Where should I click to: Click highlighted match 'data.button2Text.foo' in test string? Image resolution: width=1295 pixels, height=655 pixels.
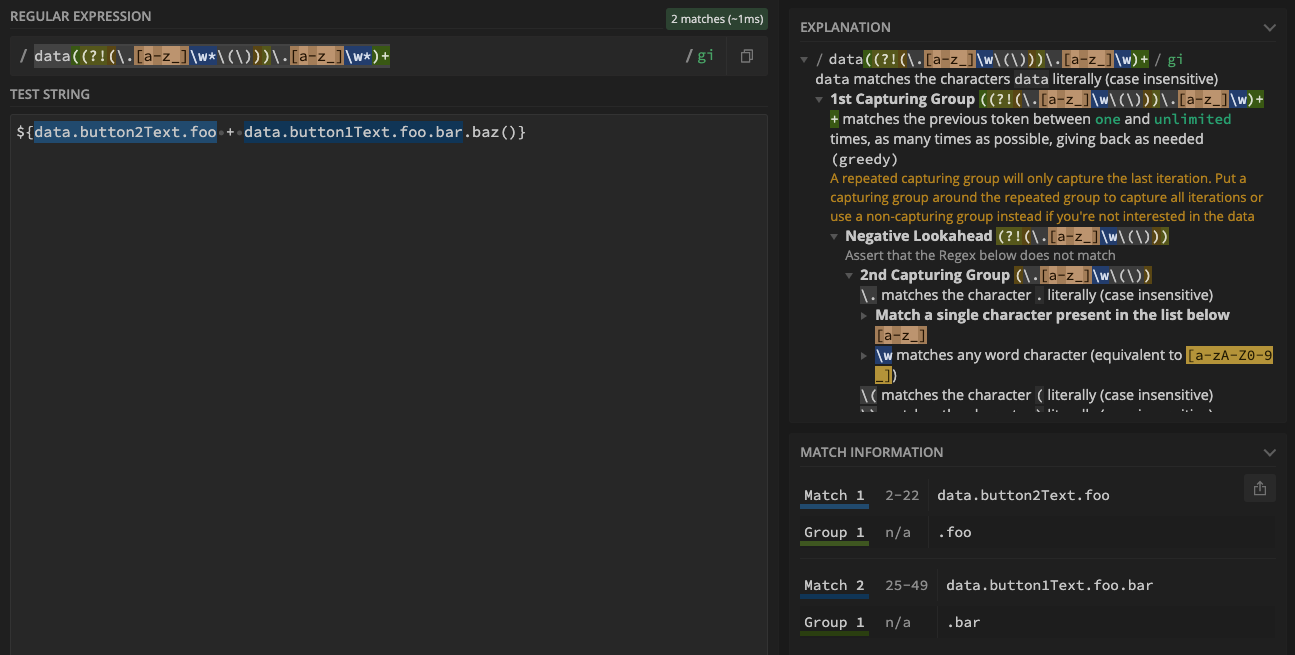125,132
